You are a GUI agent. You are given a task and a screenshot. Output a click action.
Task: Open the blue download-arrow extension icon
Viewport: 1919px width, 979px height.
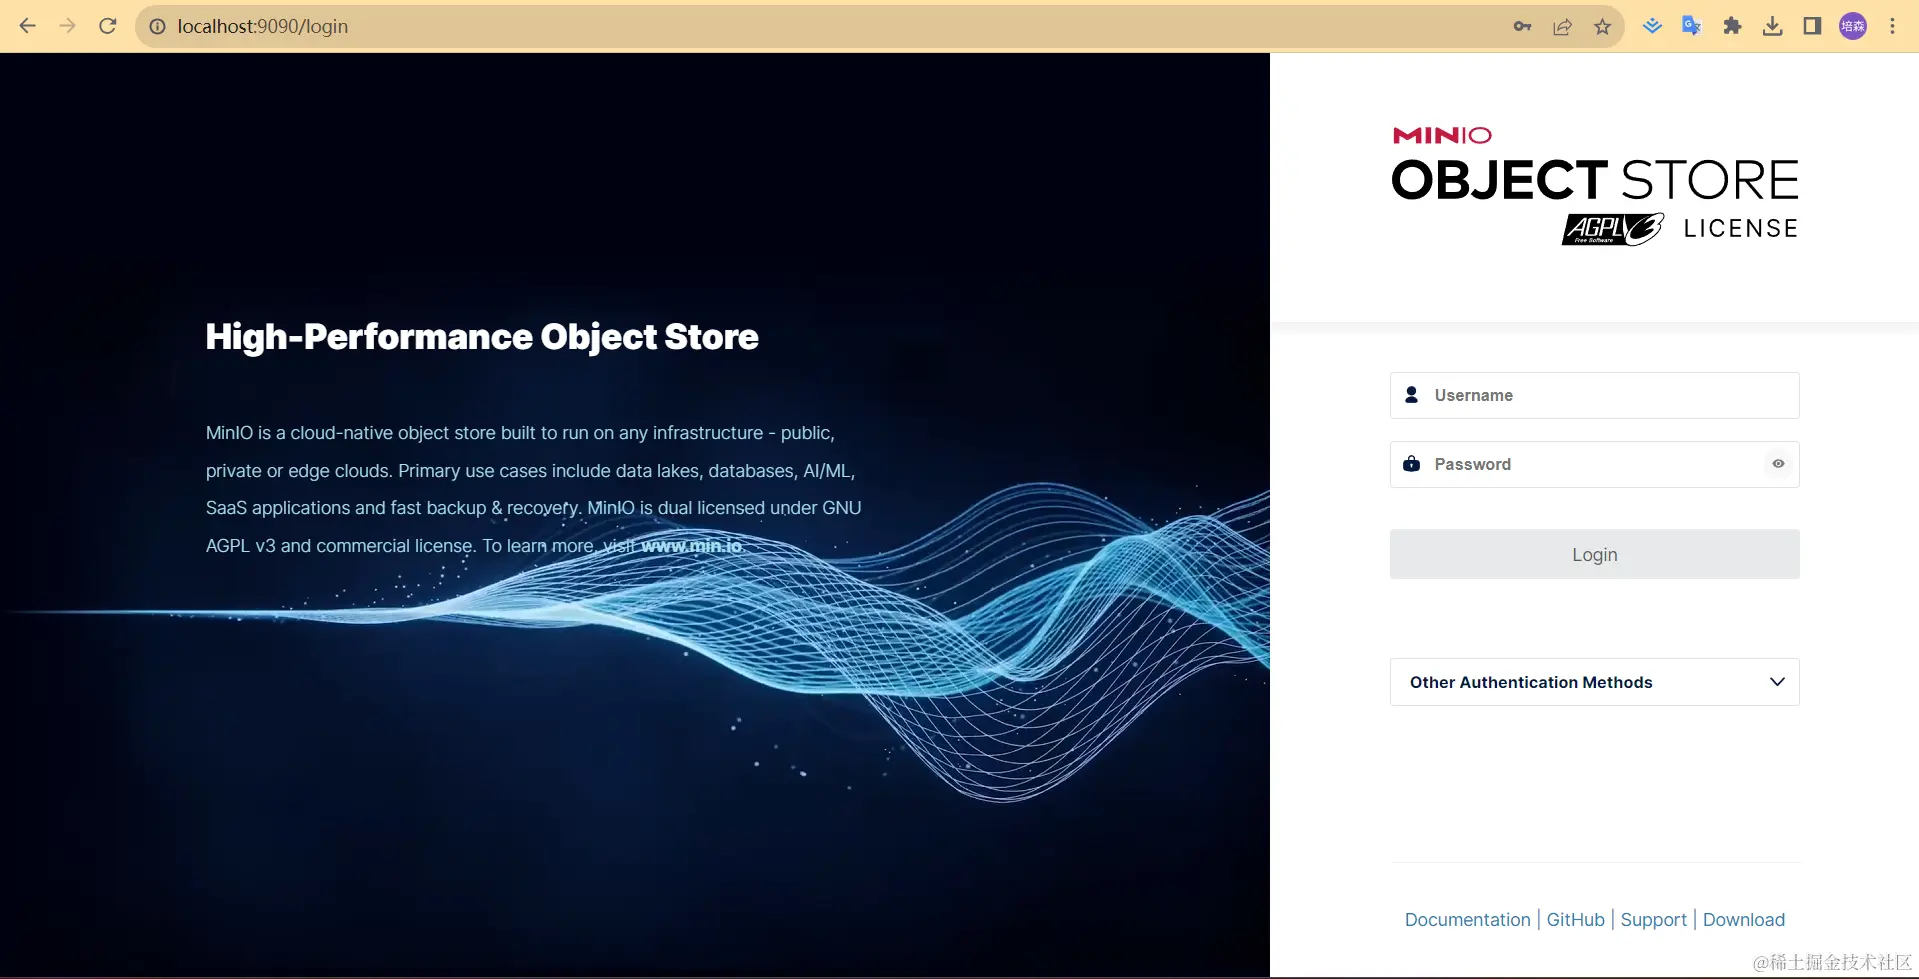tap(1652, 26)
